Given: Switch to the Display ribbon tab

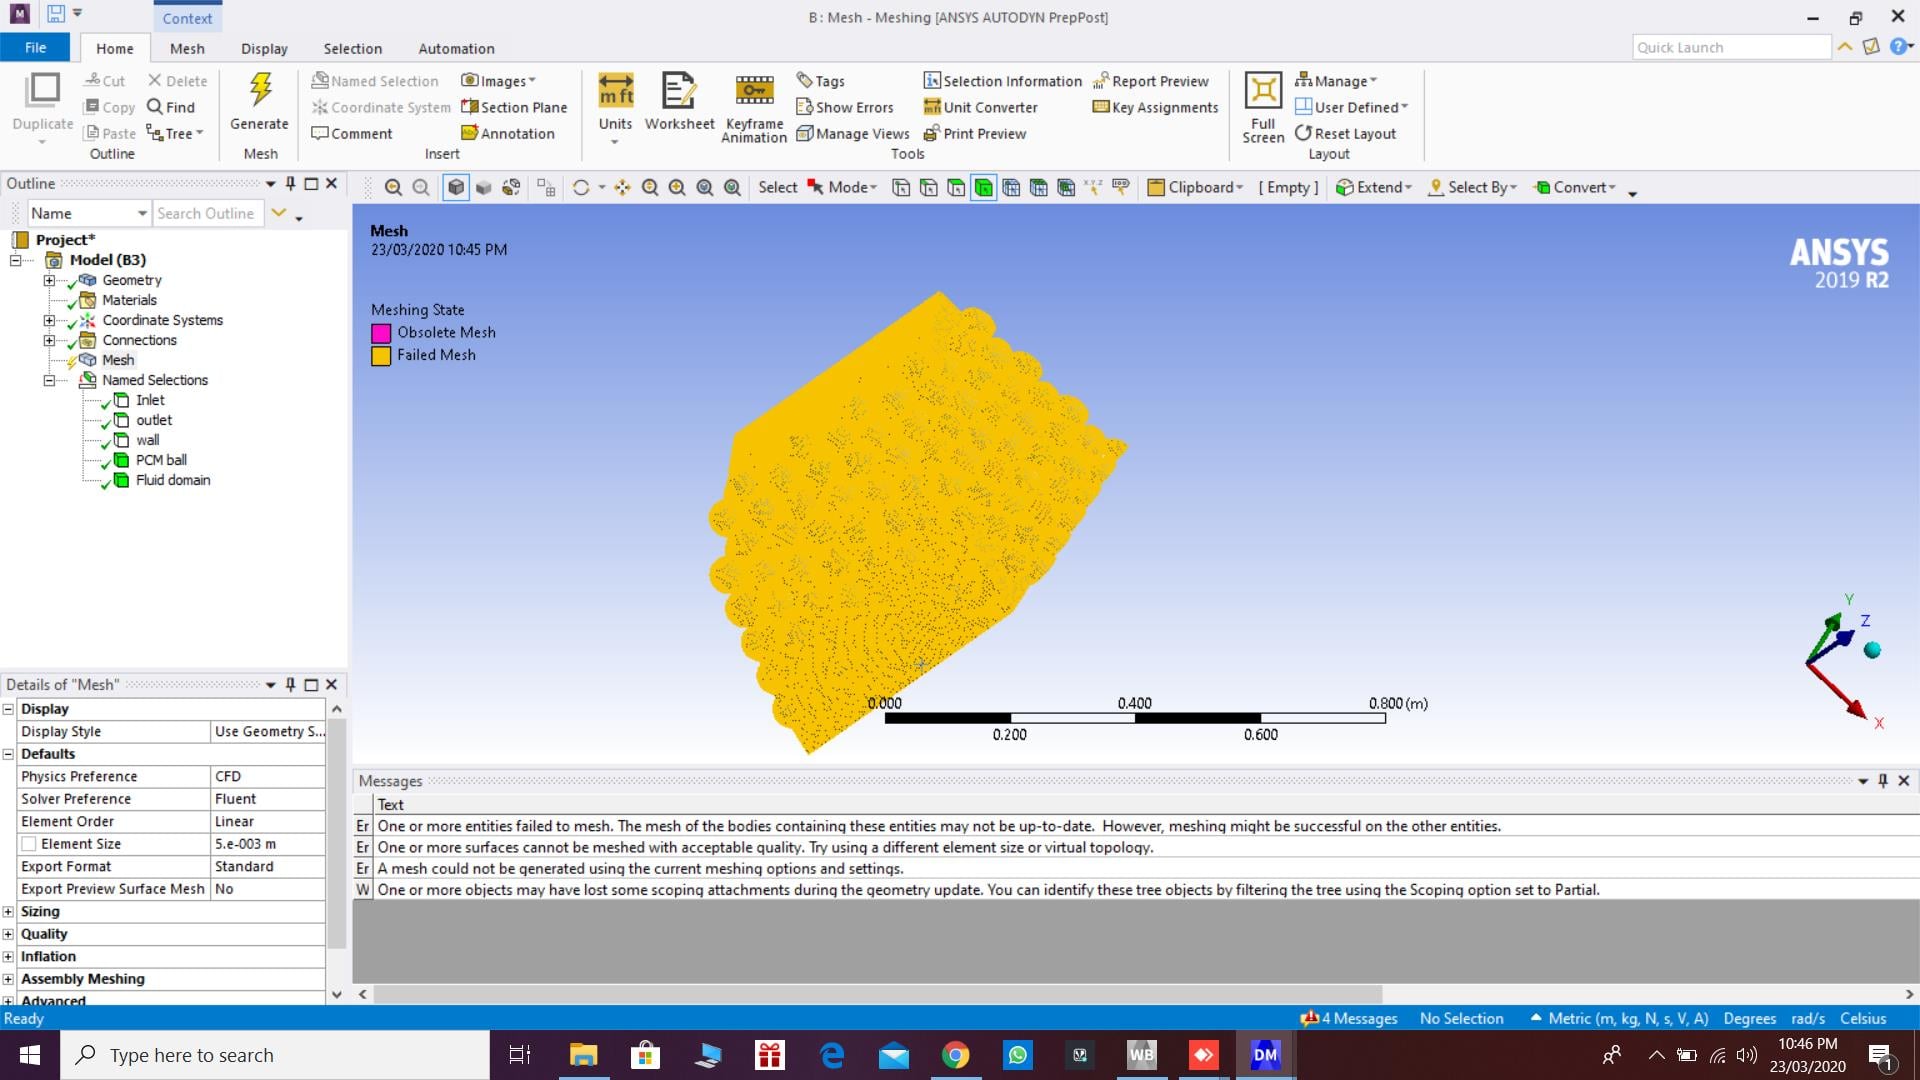Looking at the screenshot, I should coord(264,48).
